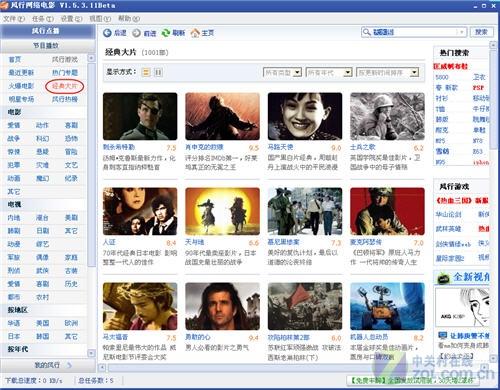Viewport: 500px width, 390px height.
Task: Switch to the 节目播放 tab
Action: tap(46, 45)
